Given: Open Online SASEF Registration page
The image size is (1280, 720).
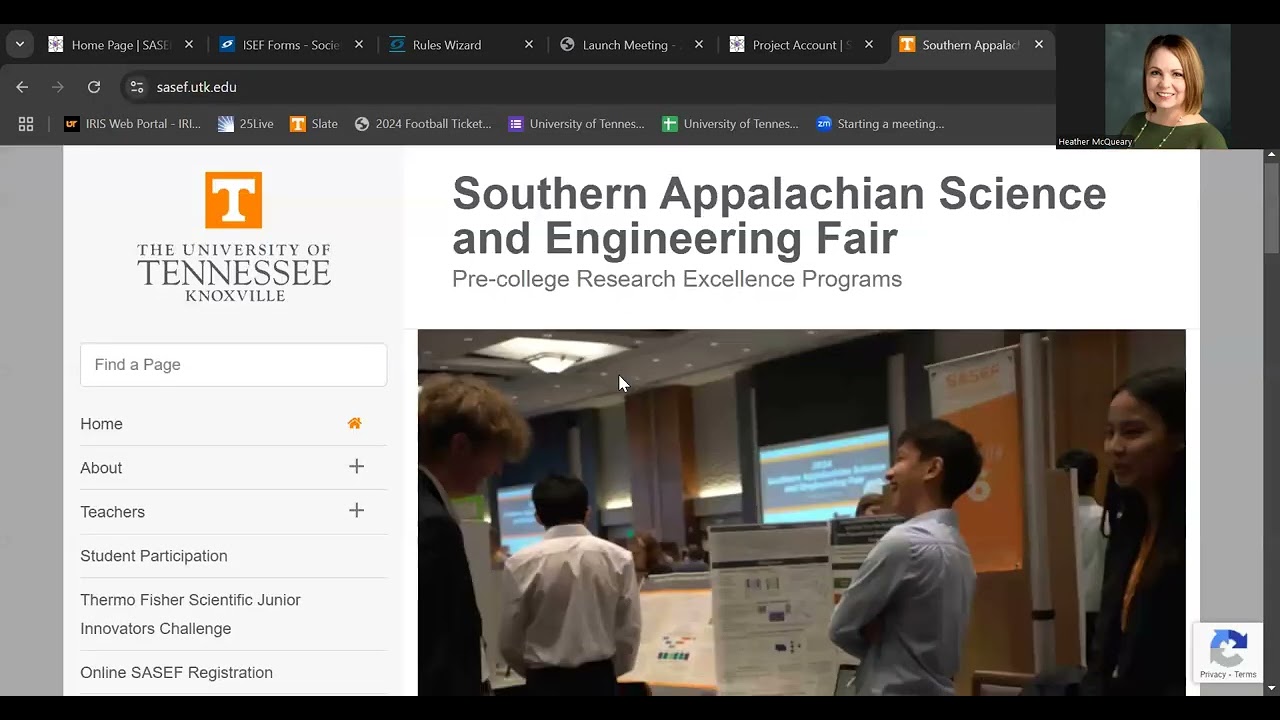Looking at the screenshot, I should pos(176,673).
